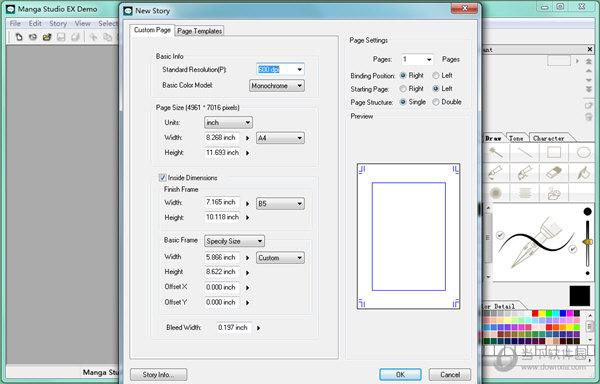Click the Finish Frame Width 7.165 inch field
Viewport: 600px width, 384px height.
click(222, 202)
